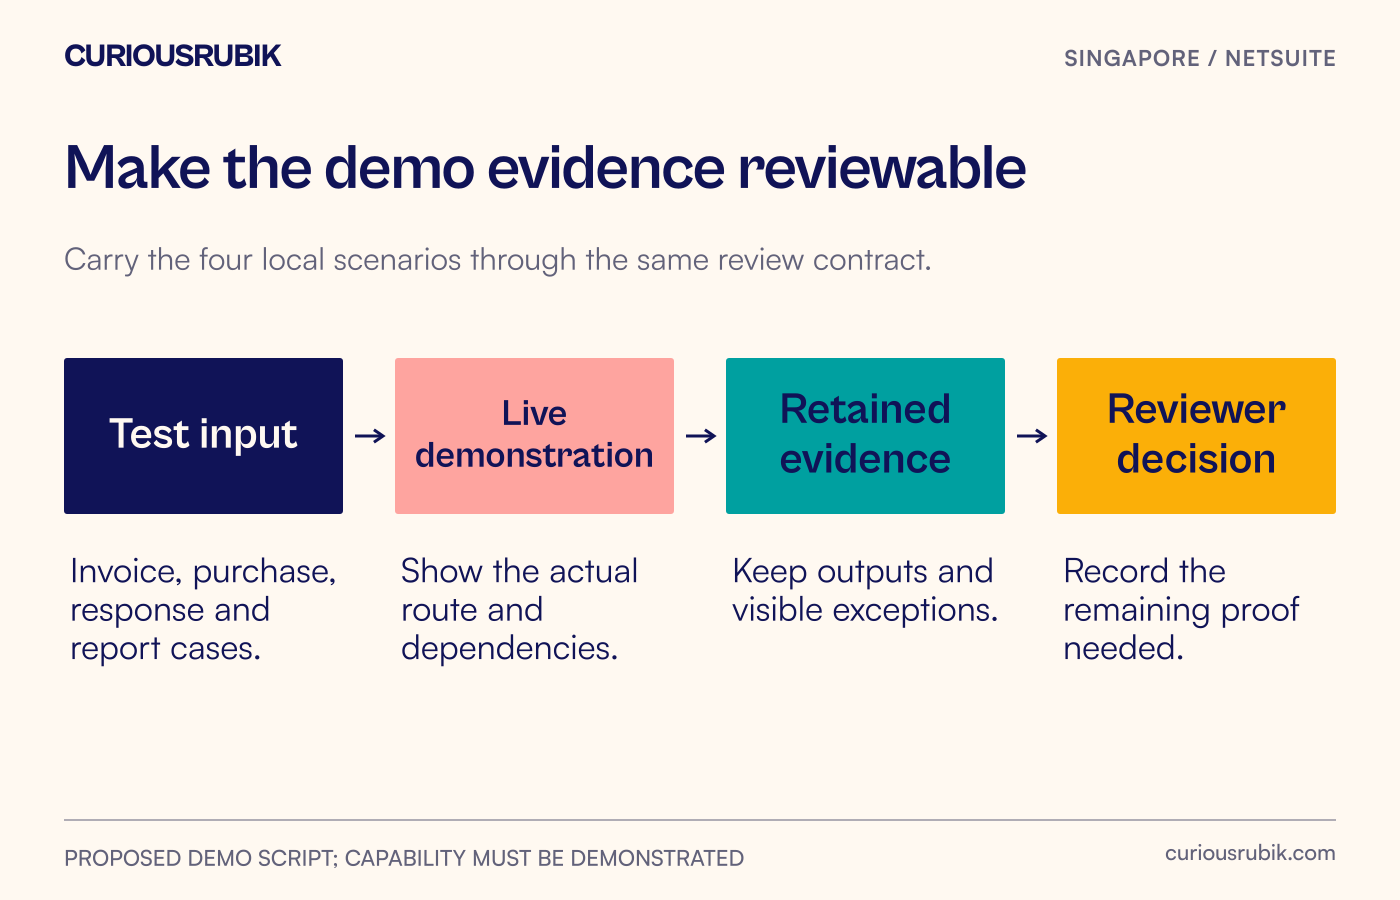This screenshot has width=1400, height=900.
Task: Click the Invoice, purchase, response description text
Action: [203, 609]
